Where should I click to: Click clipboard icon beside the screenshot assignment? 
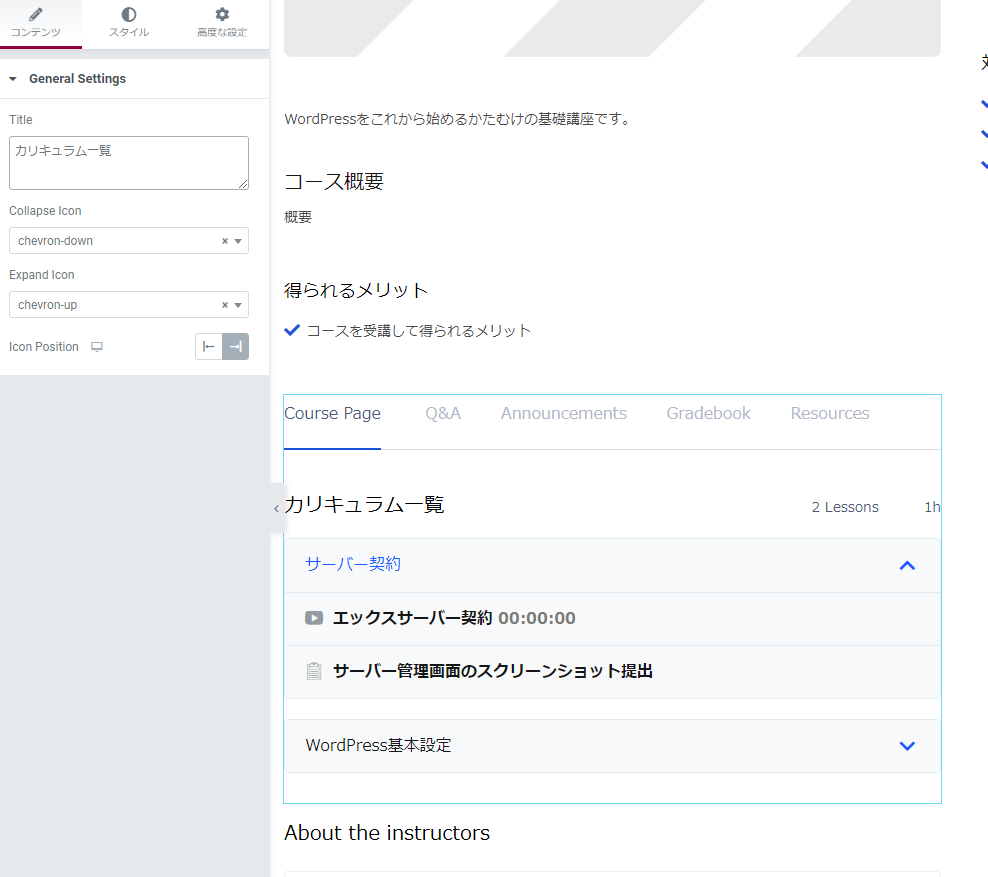point(314,671)
